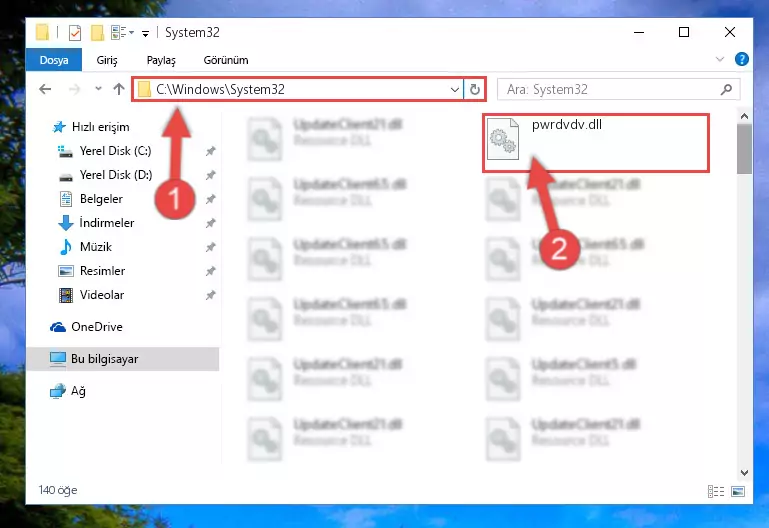769x528 pixels.
Task: Click the 140 öğe status bar text
Action: coord(58,490)
